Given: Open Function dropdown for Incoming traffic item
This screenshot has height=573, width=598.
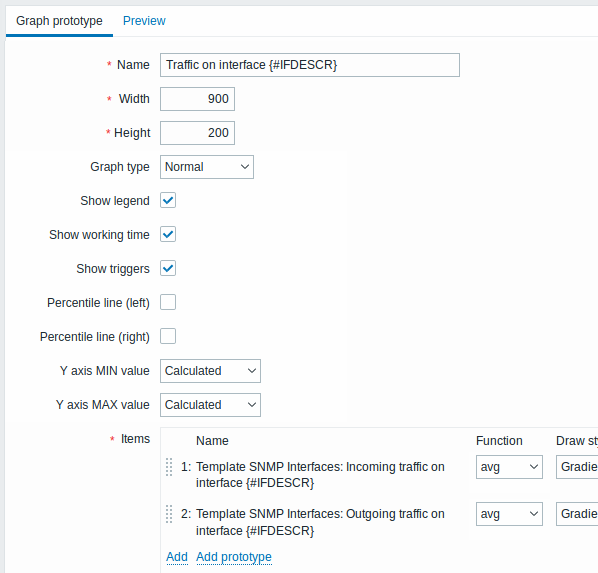Looking at the screenshot, I should (509, 467).
